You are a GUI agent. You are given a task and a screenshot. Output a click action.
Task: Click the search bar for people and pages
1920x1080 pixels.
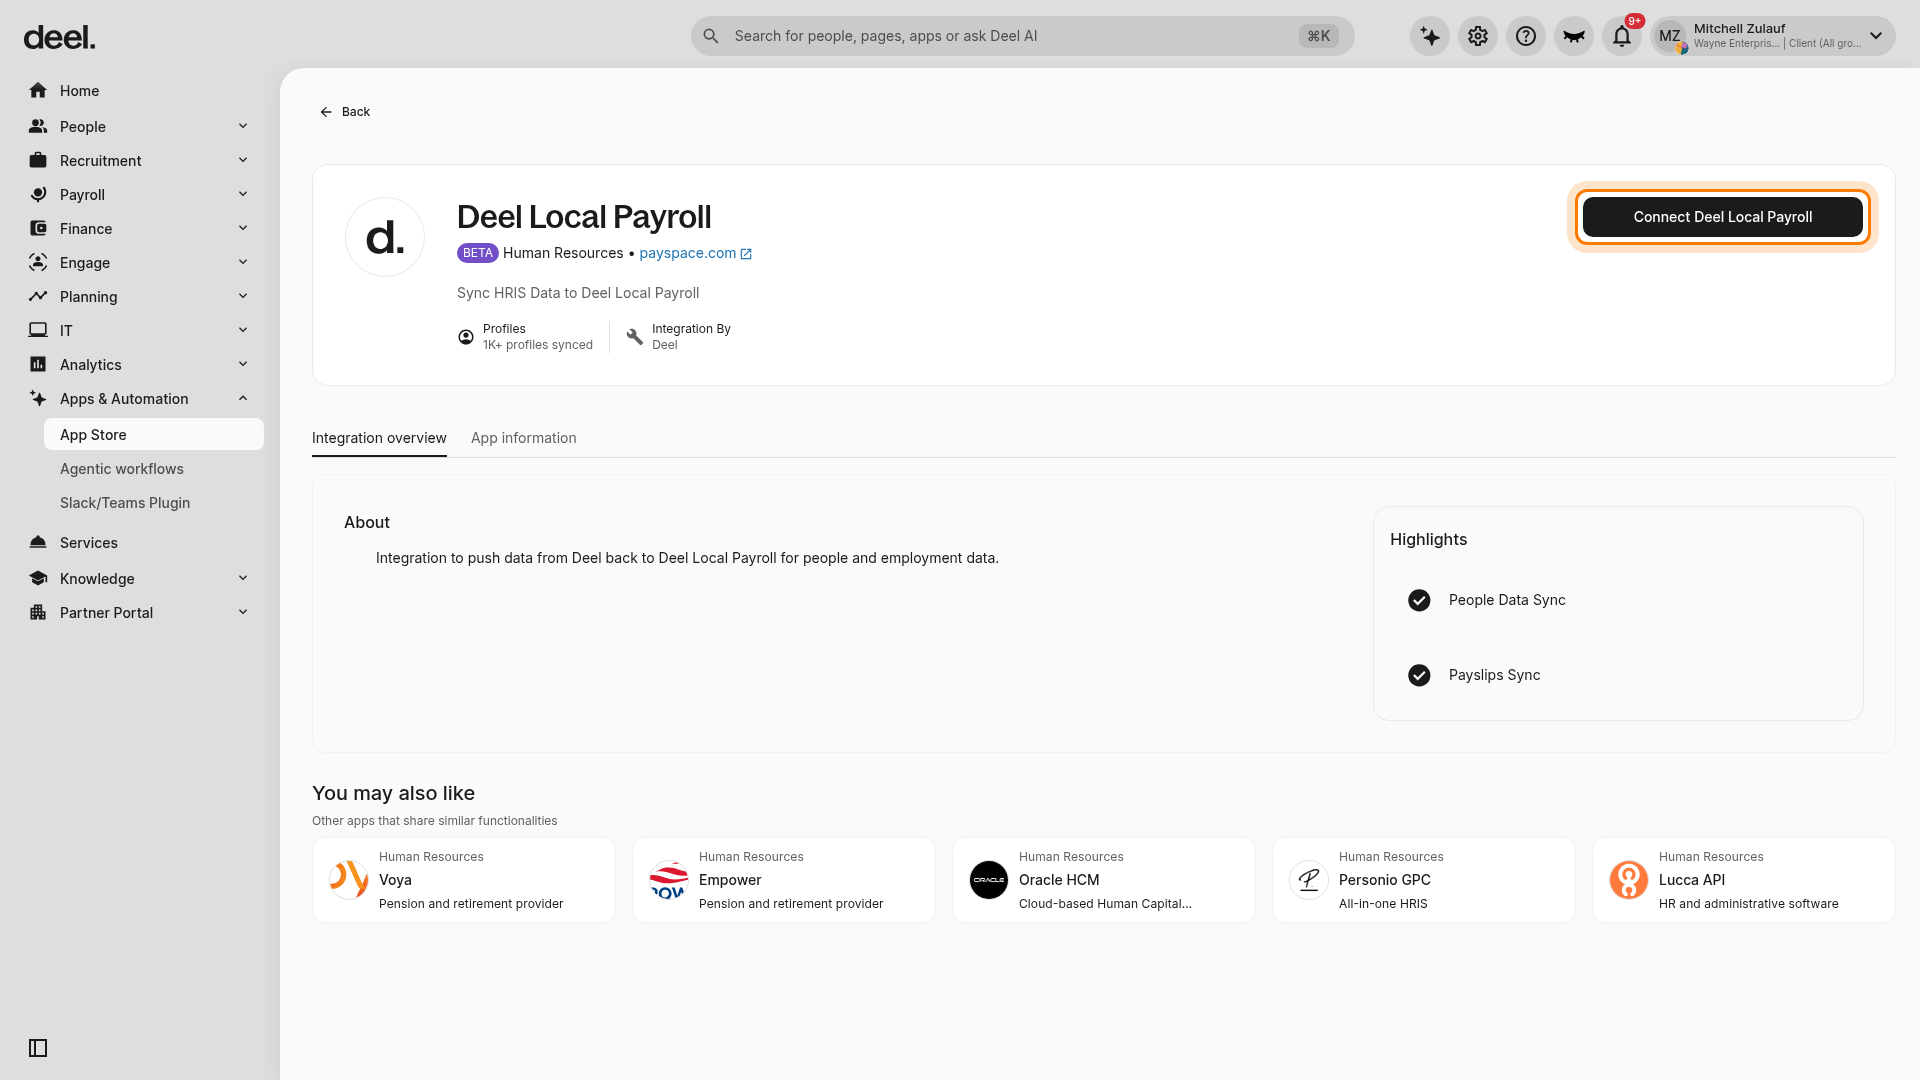point(1023,36)
